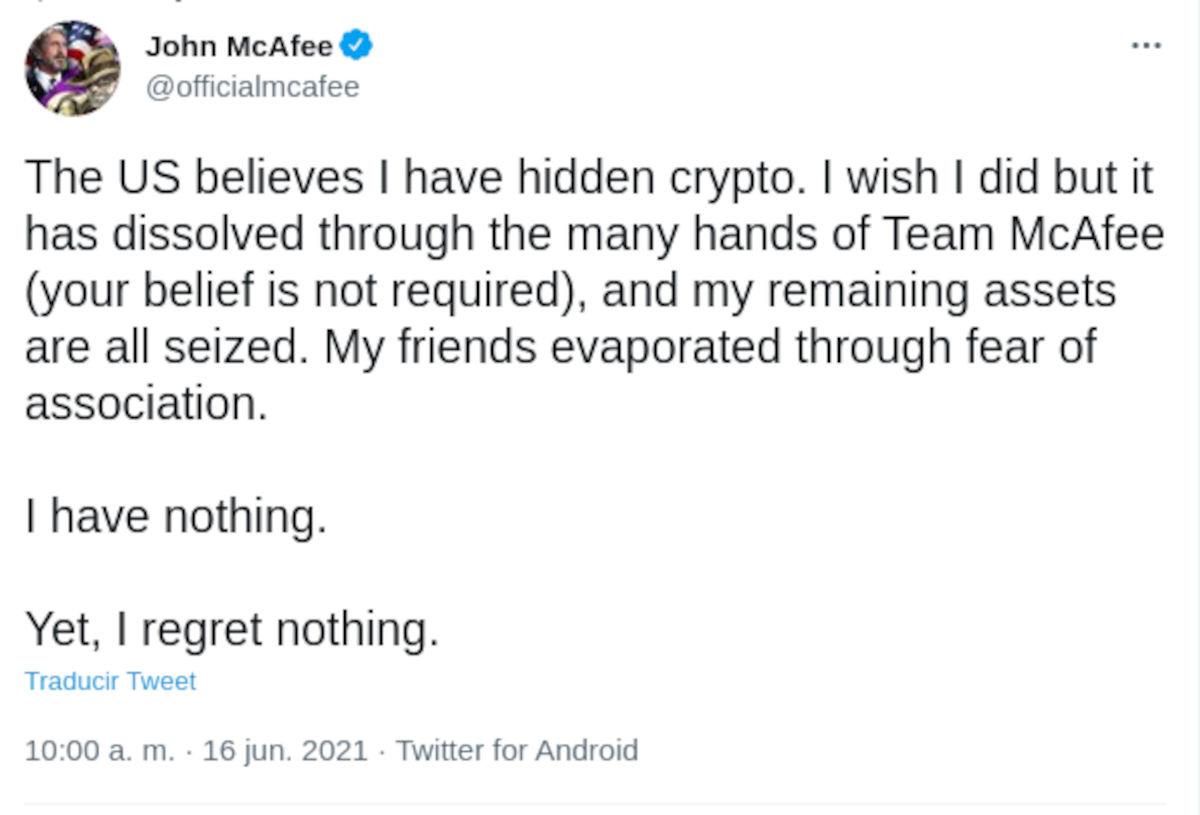Click the 16 jun. 2021 date
This screenshot has width=1200, height=815.
[285, 750]
